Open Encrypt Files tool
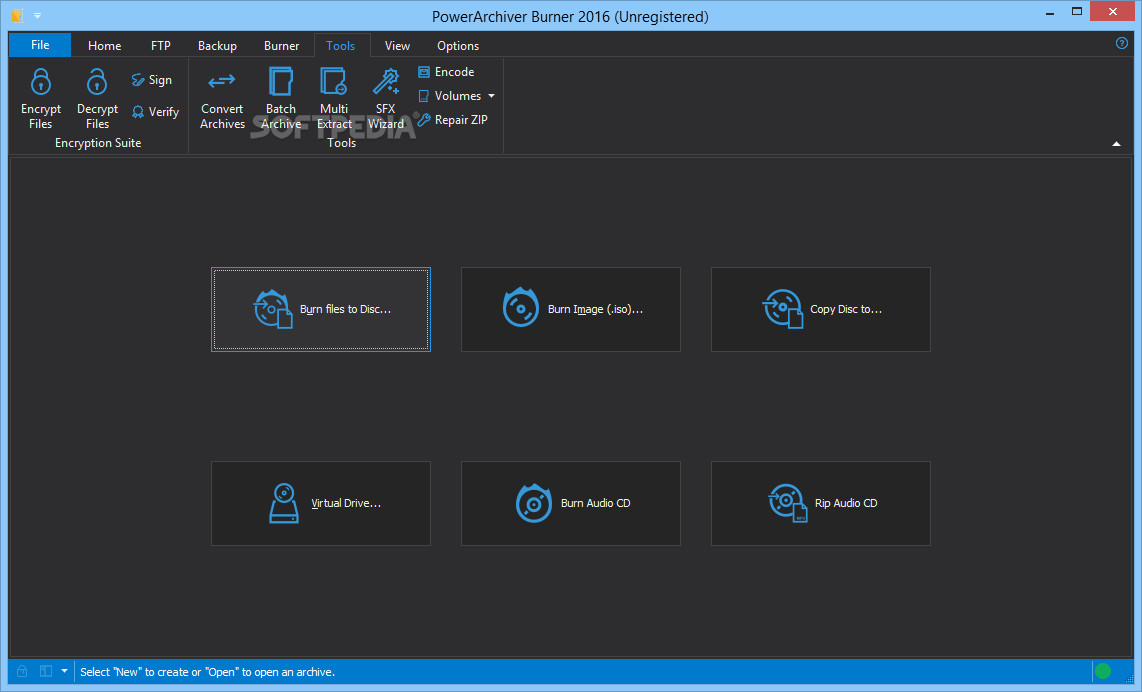 tap(41, 98)
